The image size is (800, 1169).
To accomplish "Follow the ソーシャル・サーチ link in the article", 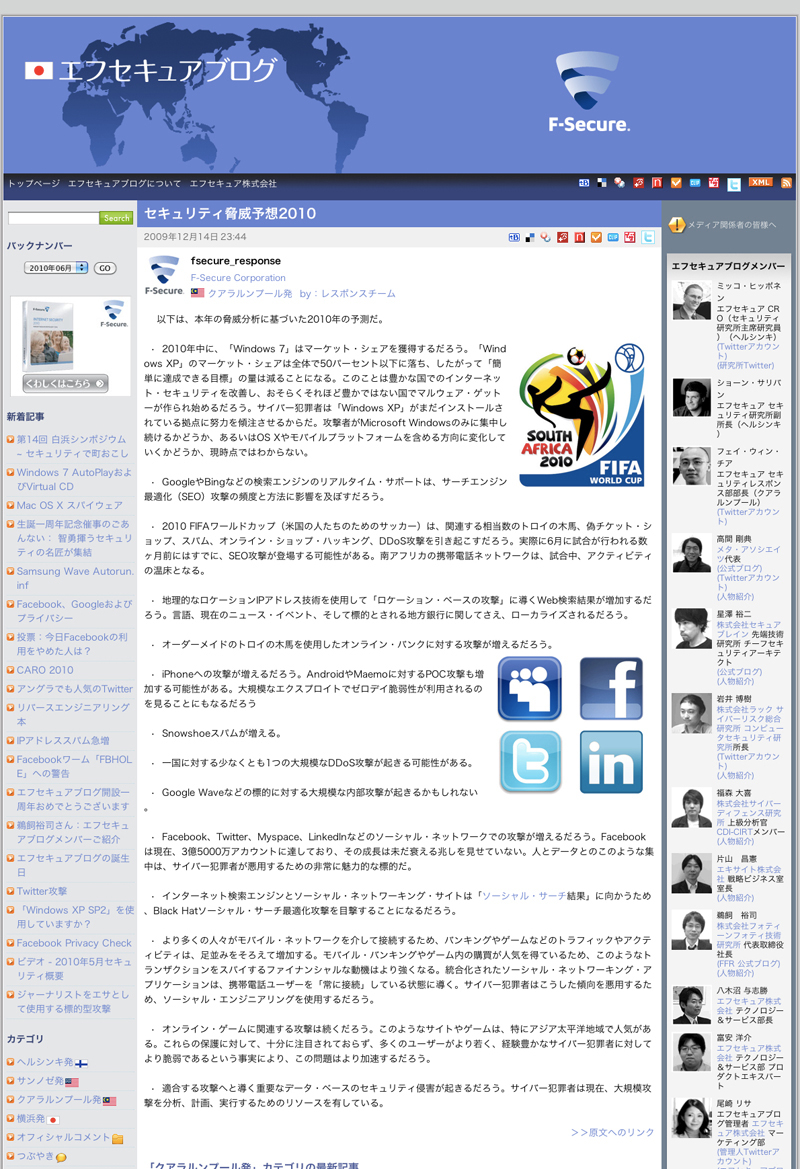I will [x=524, y=895].
